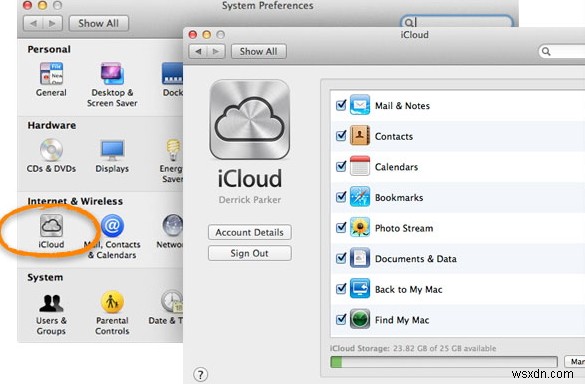Go forward in iCloud window toolbar
This screenshot has width=585, height=384.
tap(216, 51)
